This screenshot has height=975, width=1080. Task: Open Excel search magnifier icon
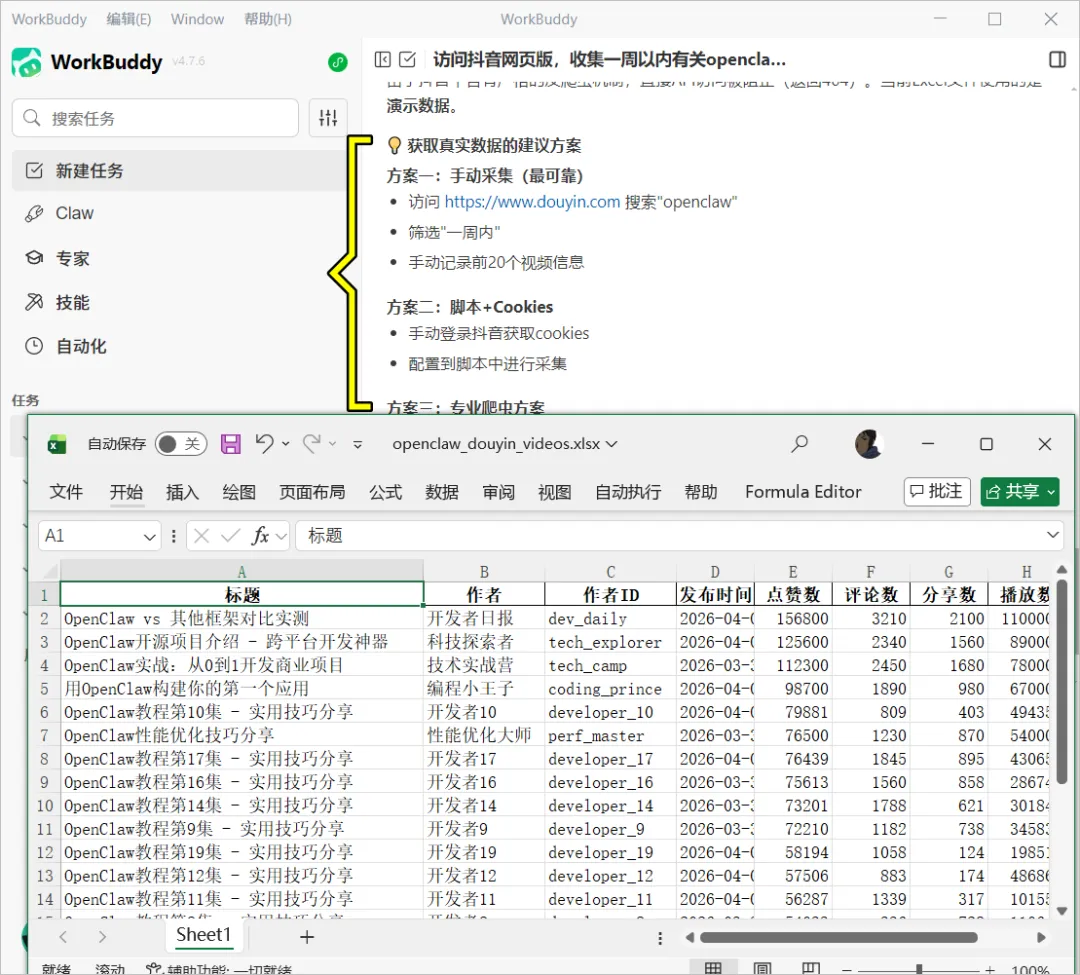click(799, 444)
